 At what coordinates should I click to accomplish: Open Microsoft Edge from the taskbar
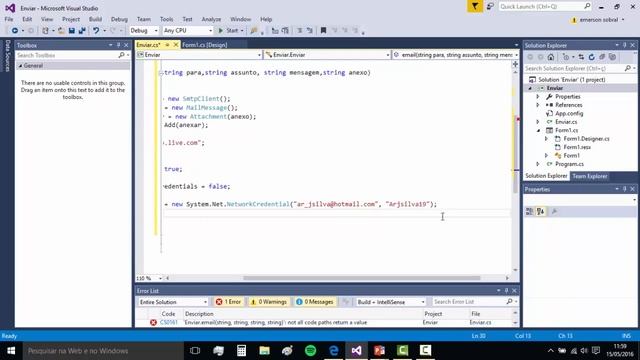[333, 351]
